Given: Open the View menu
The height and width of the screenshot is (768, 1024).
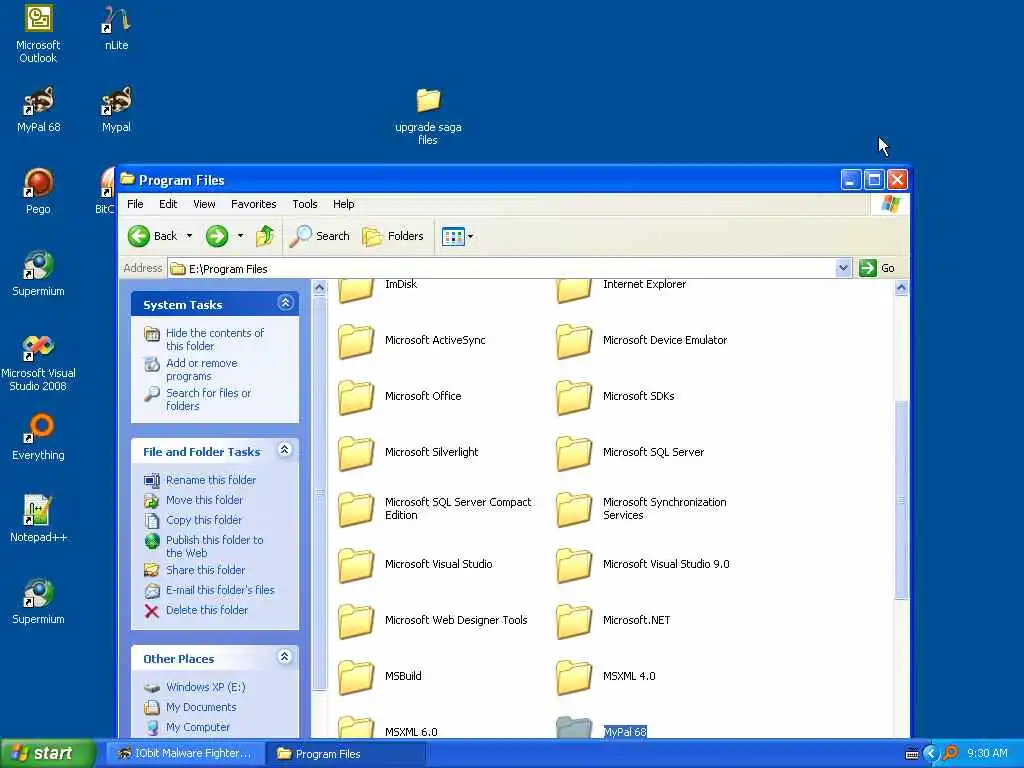Looking at the screenshot, I should click(204, 204).
